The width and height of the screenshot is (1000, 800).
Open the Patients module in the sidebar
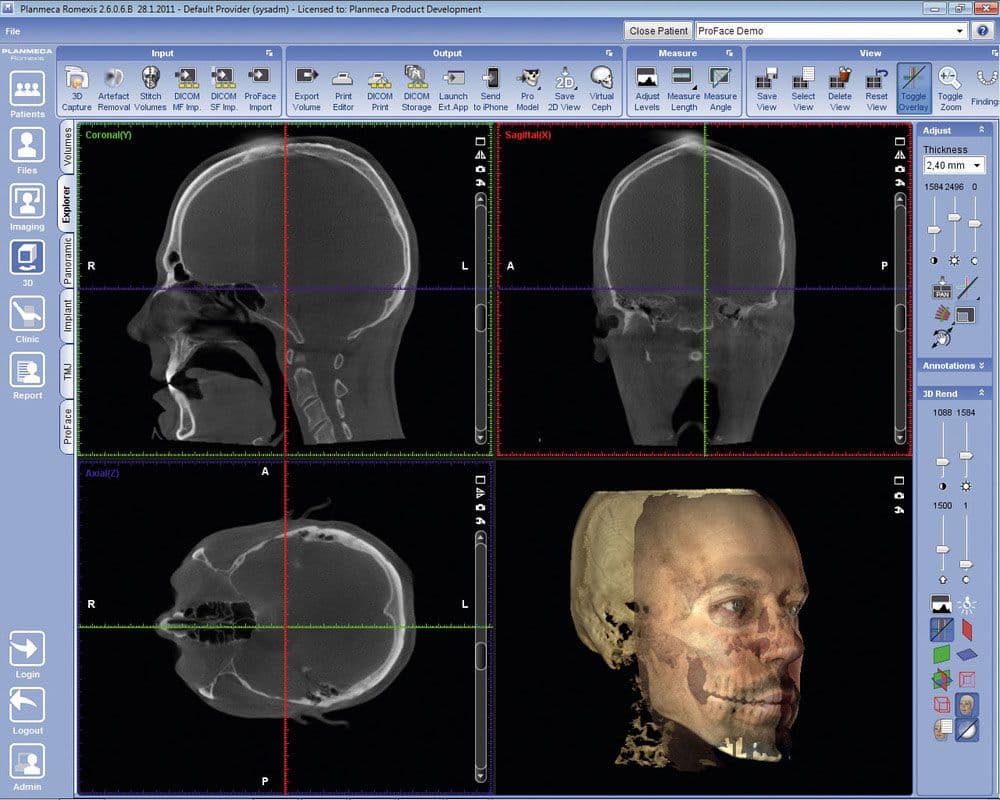click(x=27, y=95)
